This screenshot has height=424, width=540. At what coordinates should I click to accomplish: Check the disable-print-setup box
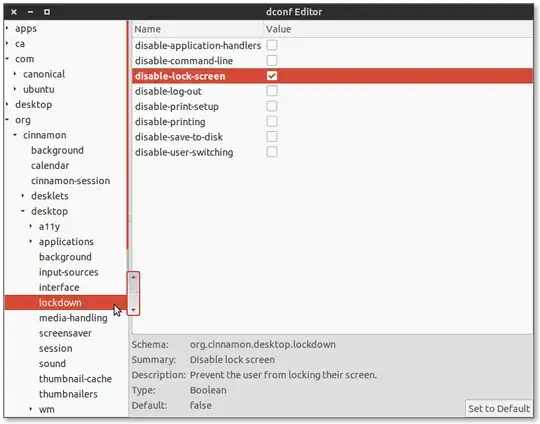coord(272,106)
